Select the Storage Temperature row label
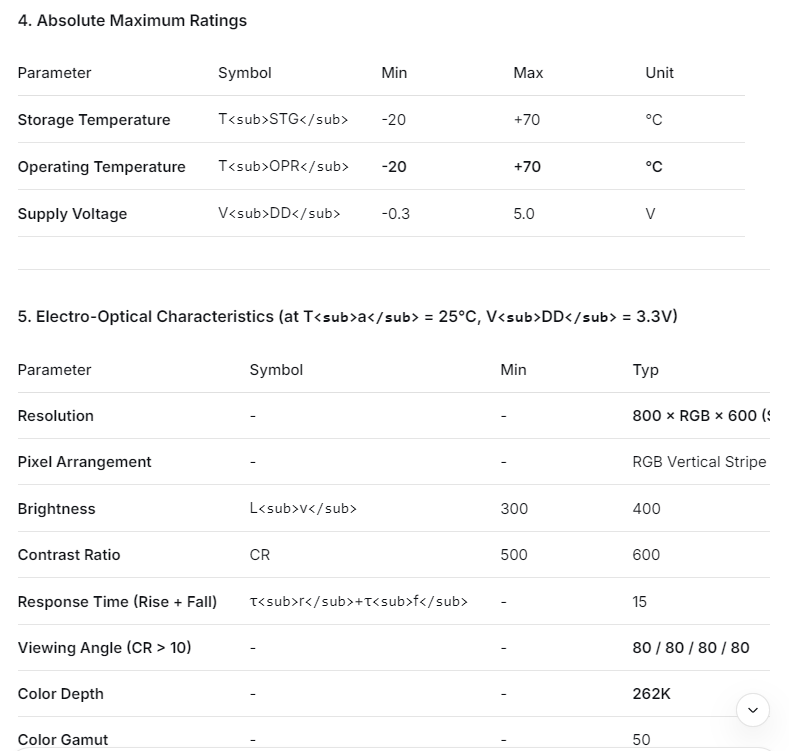Viewport: 789px width, 751px height. pyautogui.click(x=94, y=120)
